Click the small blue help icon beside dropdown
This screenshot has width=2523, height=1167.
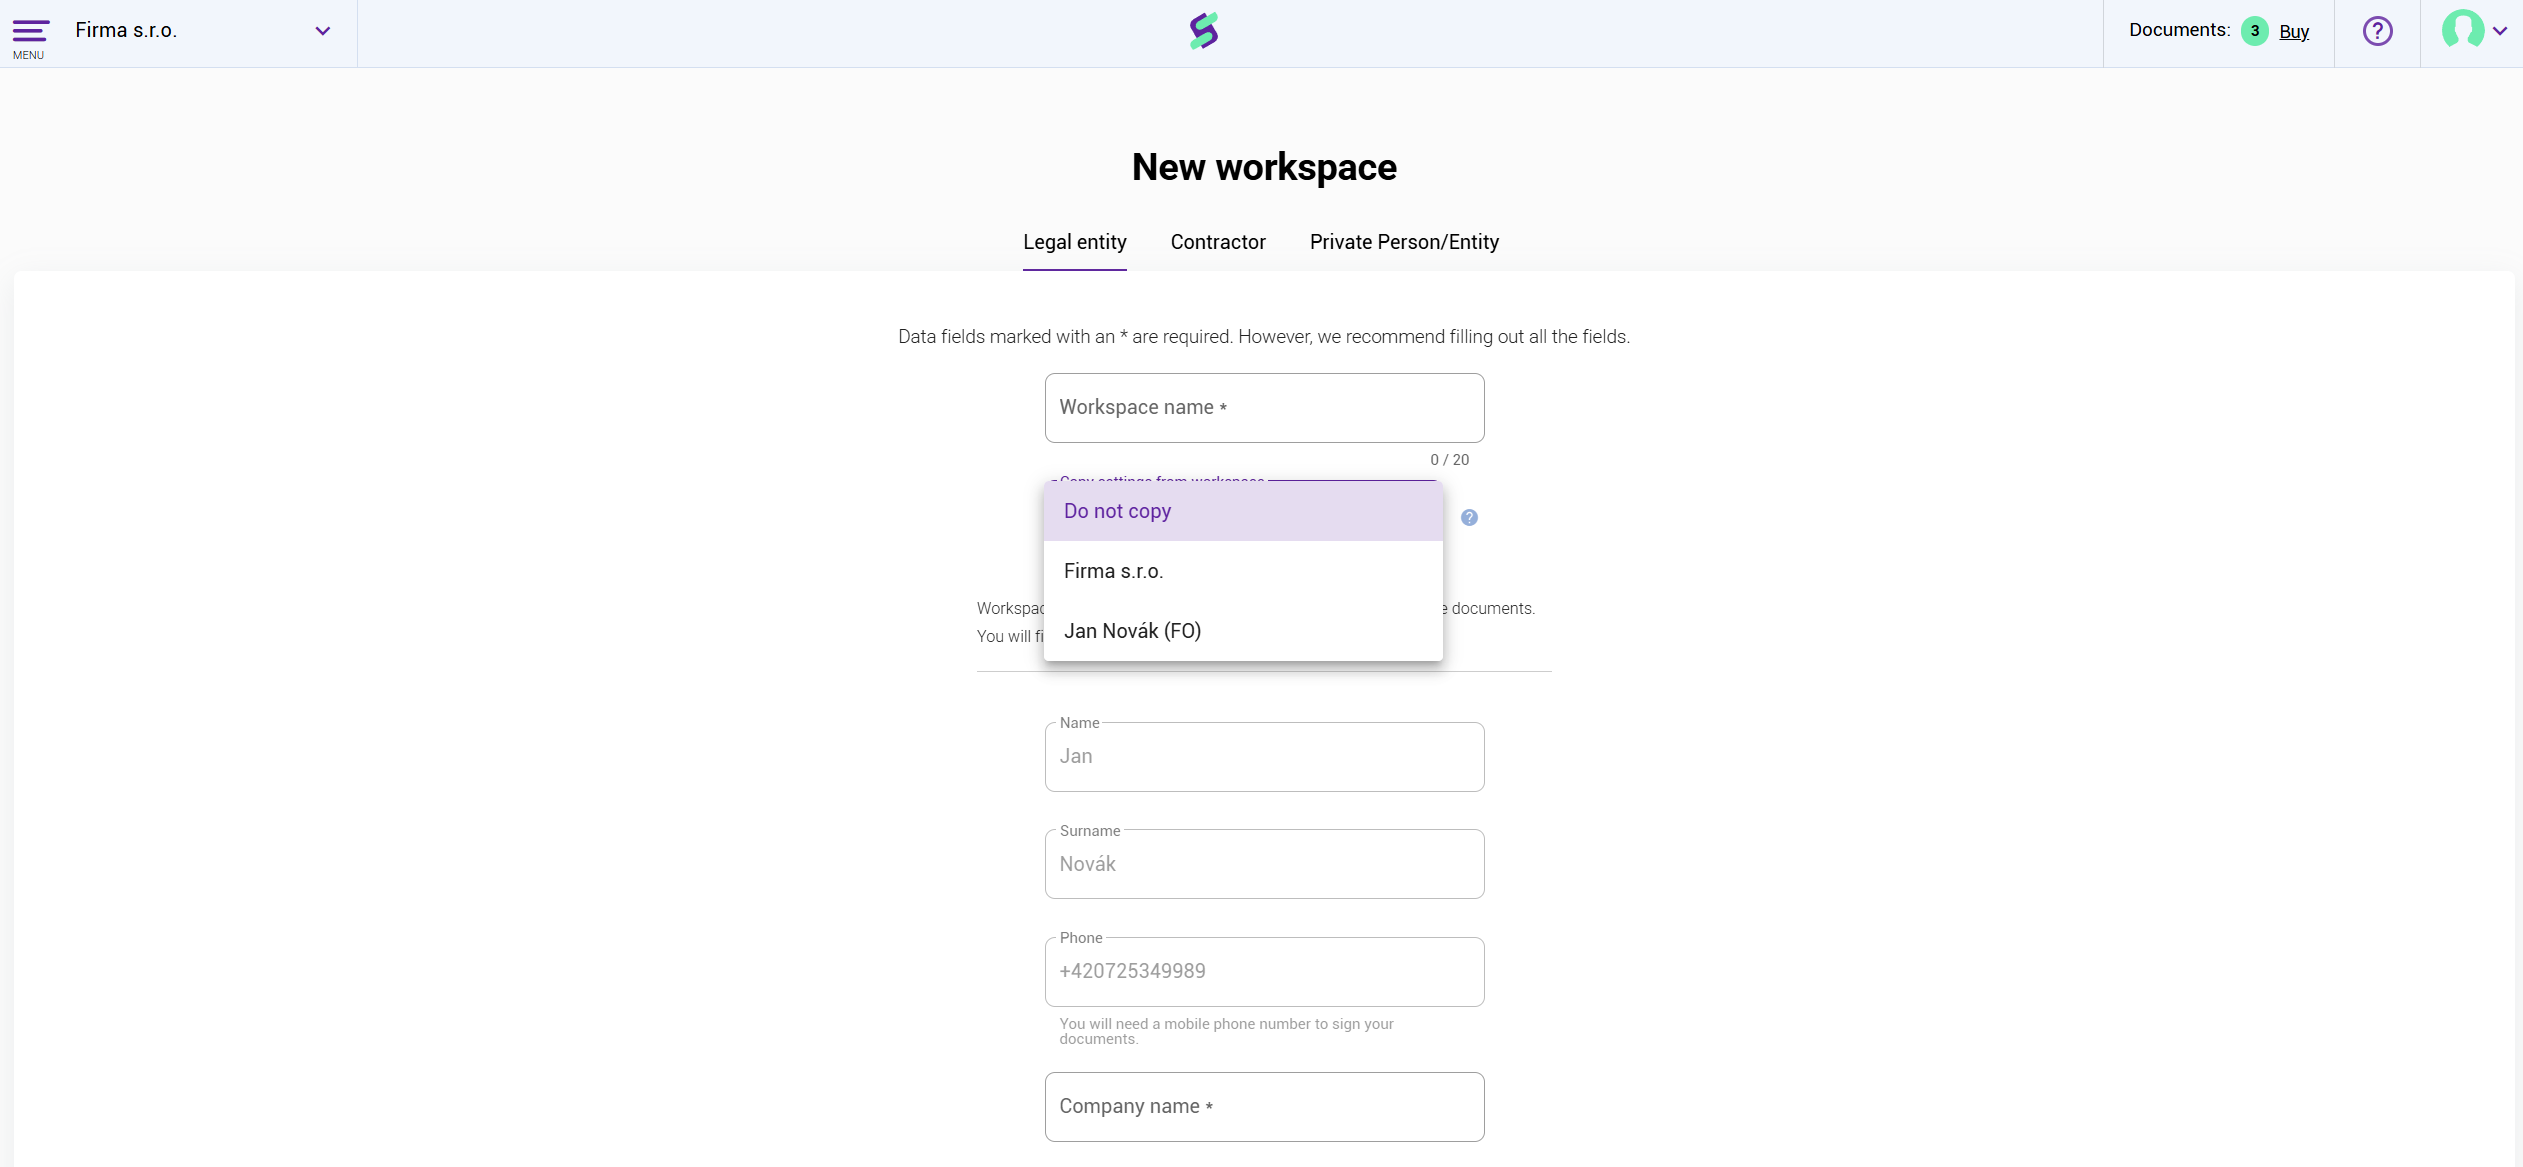1469,517
